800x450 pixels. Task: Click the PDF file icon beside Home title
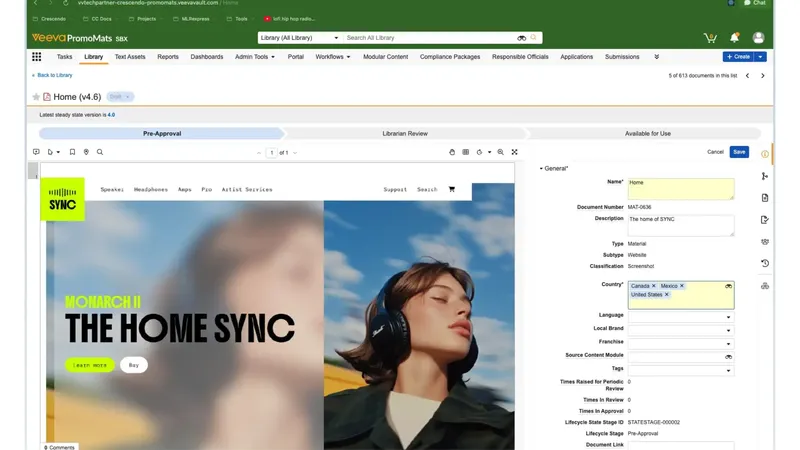(x=47, y=97)
